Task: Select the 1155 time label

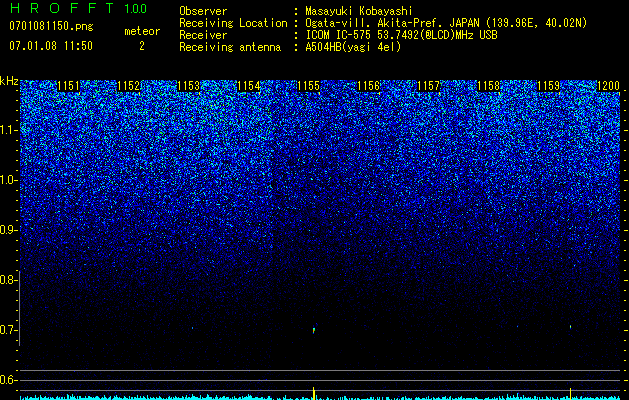Action: [308, 86]
